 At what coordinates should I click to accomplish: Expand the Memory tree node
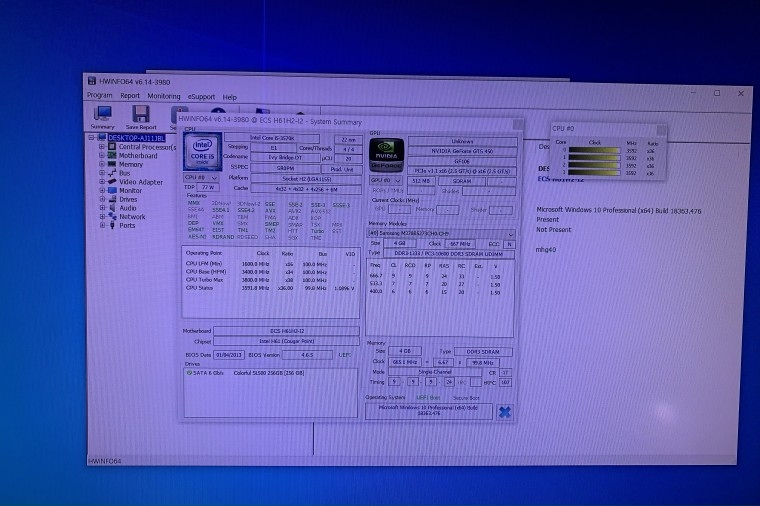pyautogui.click(x=102, y=164)
